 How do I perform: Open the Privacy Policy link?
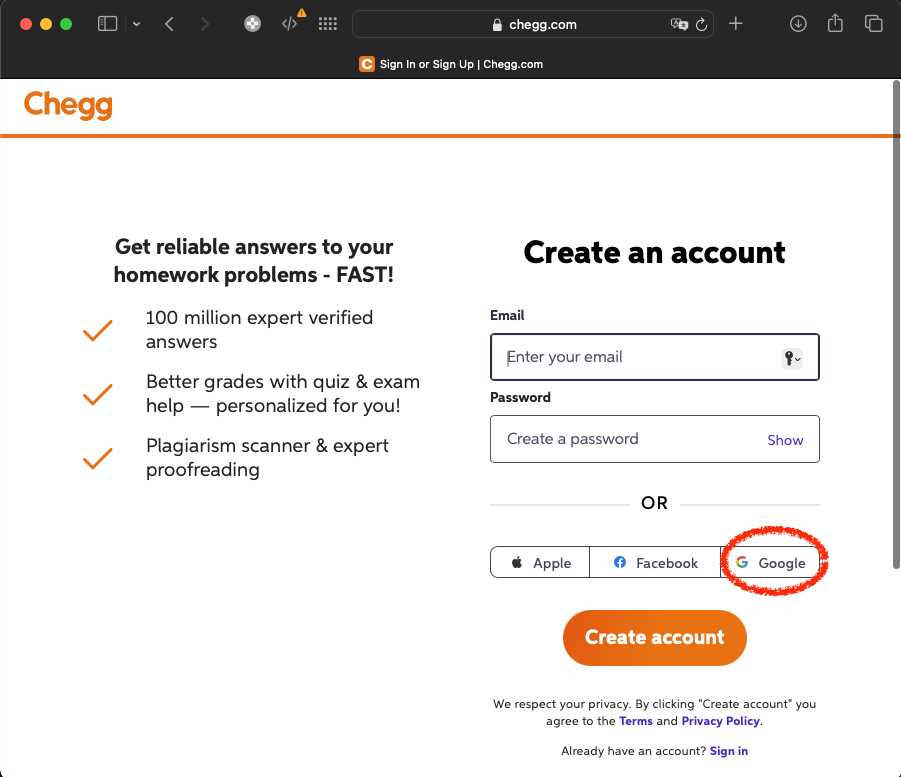pos(720,720)
